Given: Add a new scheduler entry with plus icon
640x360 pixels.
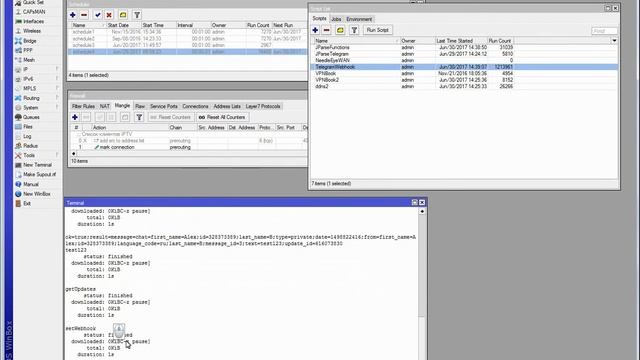Looking at the screenshot, I should (x=73, y=15).
